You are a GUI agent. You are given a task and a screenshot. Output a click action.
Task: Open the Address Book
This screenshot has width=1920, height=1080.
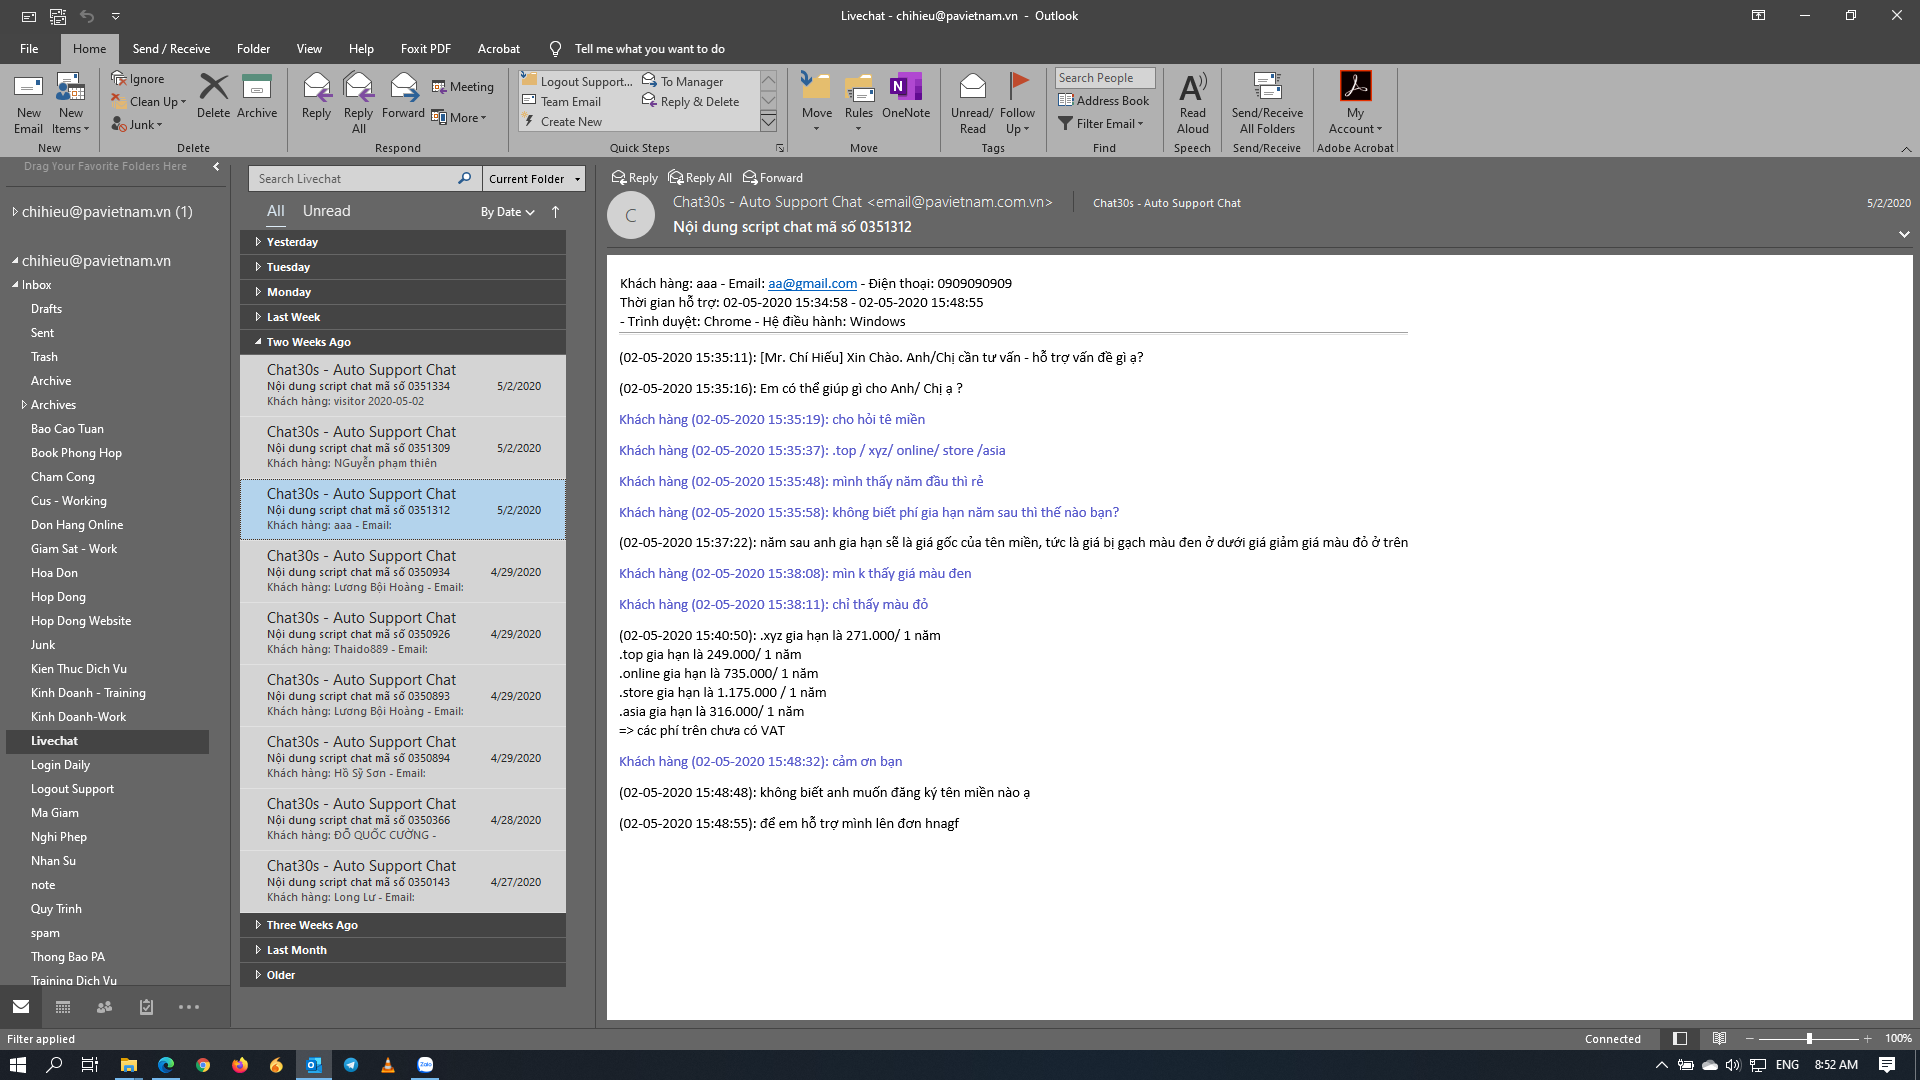[x=1104, y=101]
